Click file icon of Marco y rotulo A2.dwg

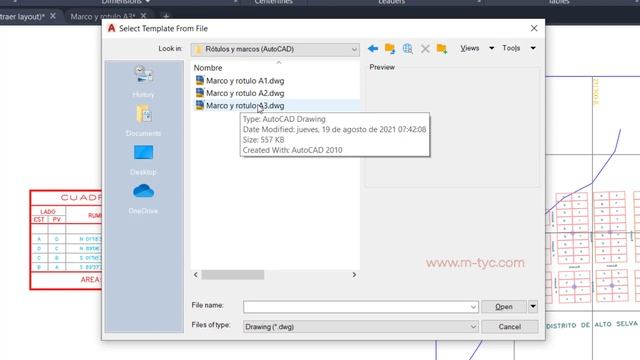tap(200, 93)
